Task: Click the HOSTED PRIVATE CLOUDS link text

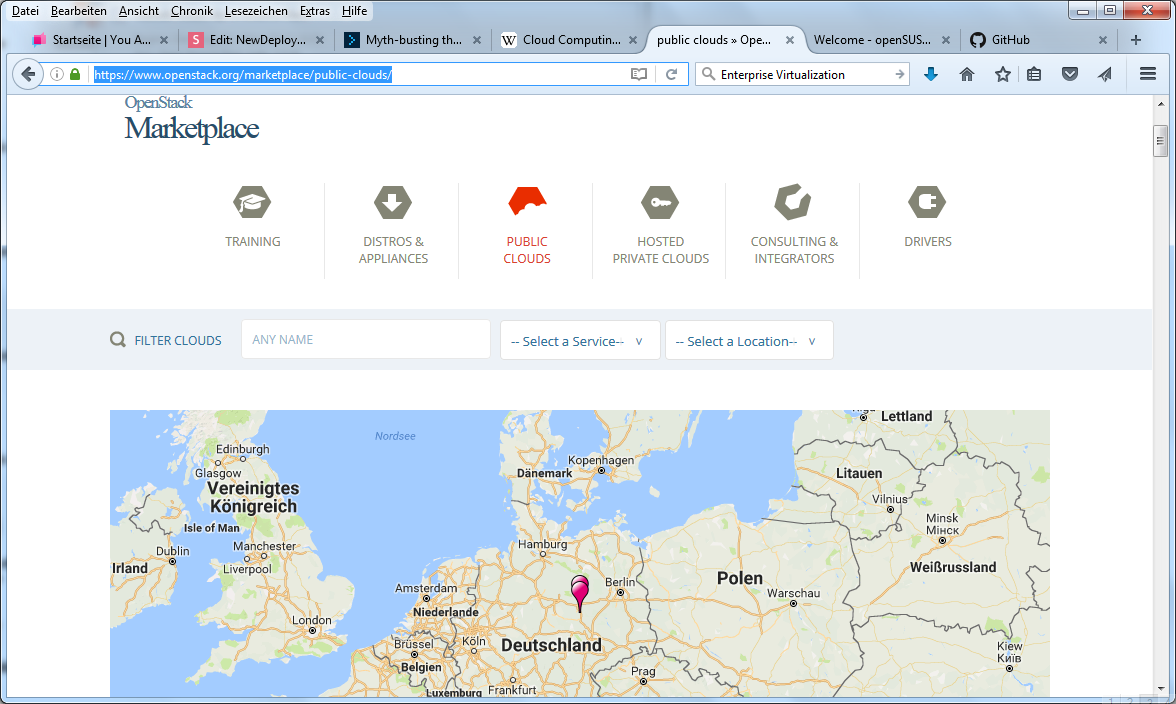Action: pos(661,250)
